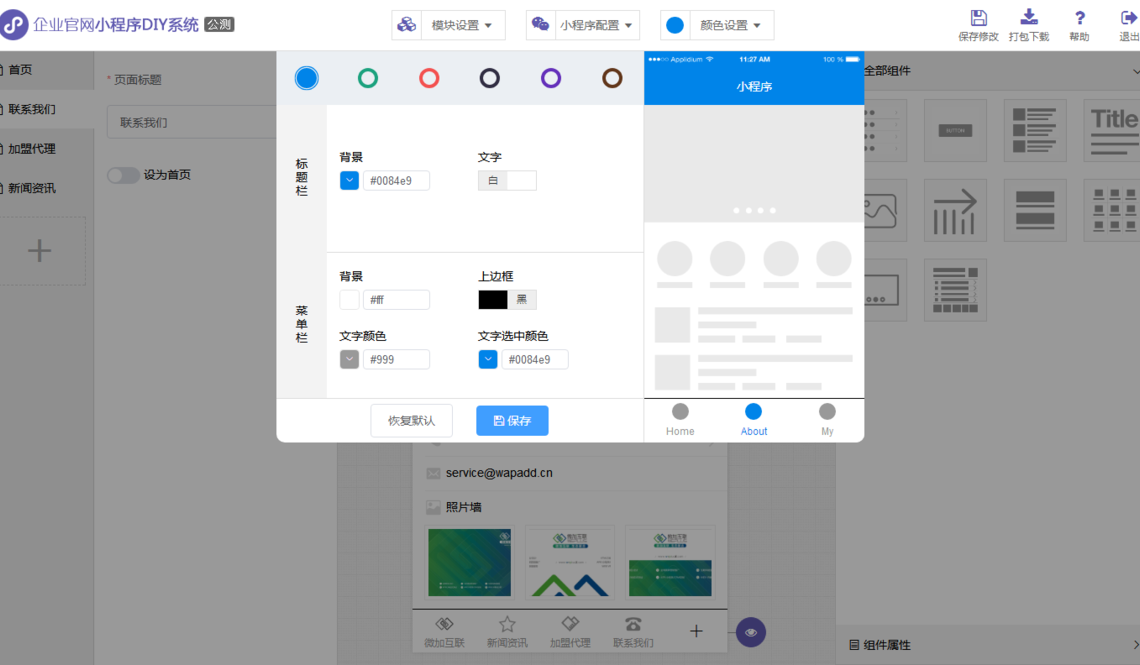Click the blue Save (保存) button
The image size is (1140, 665).
click(x=512, y=421)
